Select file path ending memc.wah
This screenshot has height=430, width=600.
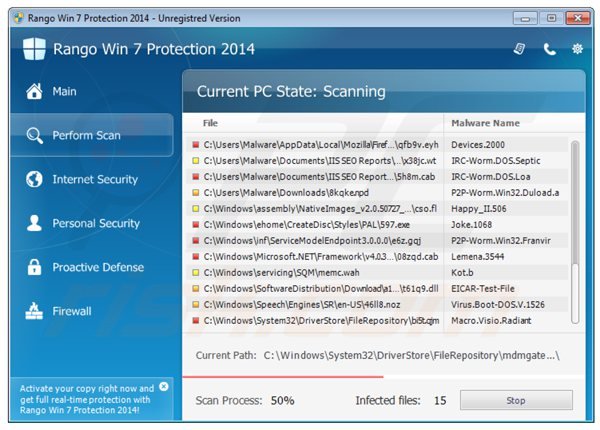point(281,273)
